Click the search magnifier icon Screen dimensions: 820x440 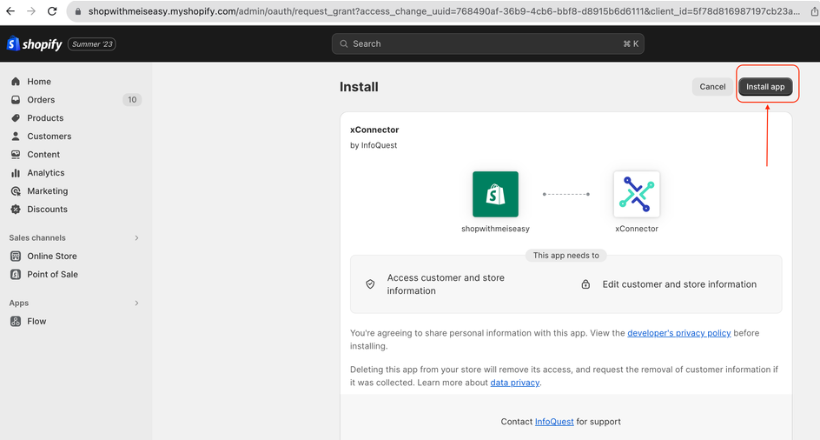344,44
